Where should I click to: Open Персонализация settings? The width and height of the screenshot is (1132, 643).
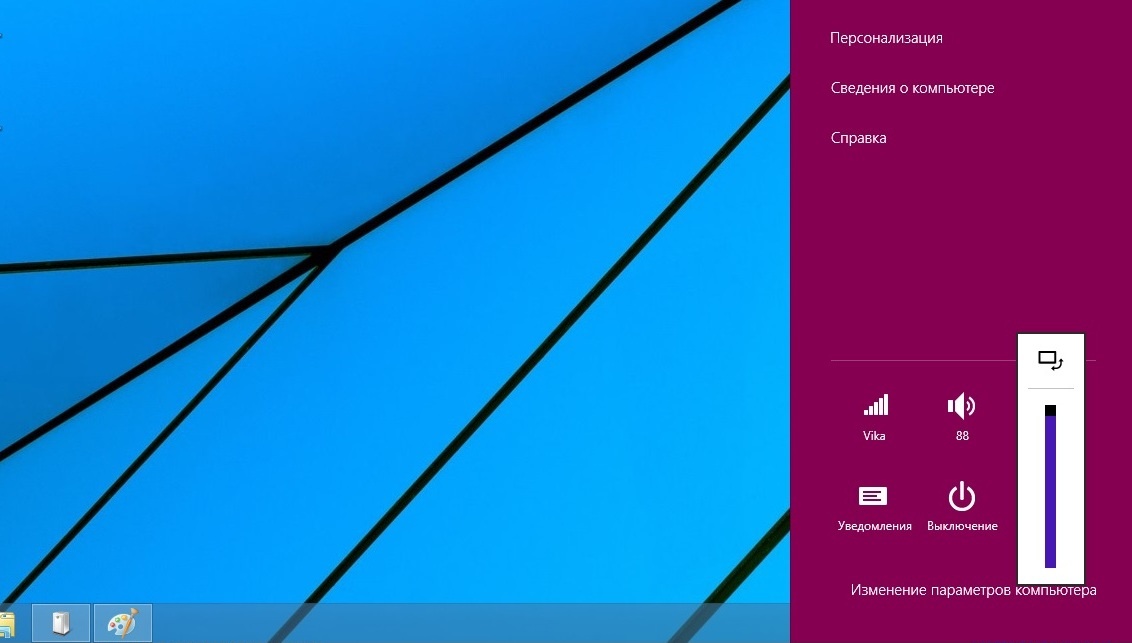click(886, 38)
